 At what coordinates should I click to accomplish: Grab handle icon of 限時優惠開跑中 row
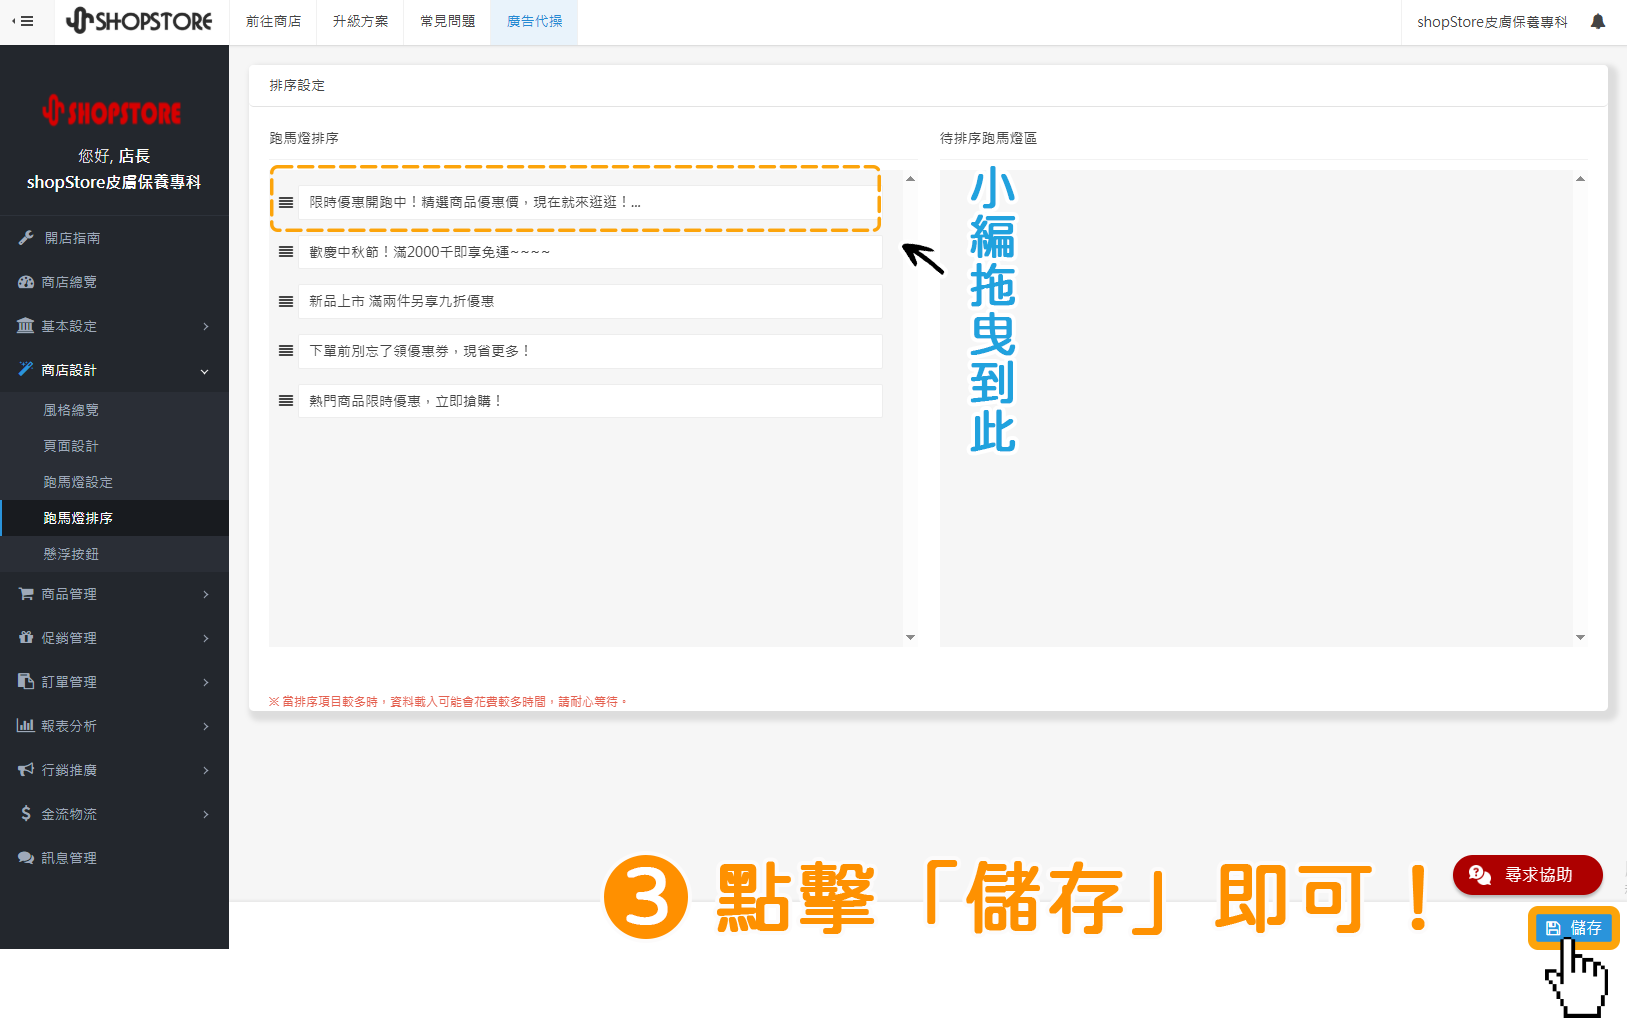(286, 202)
